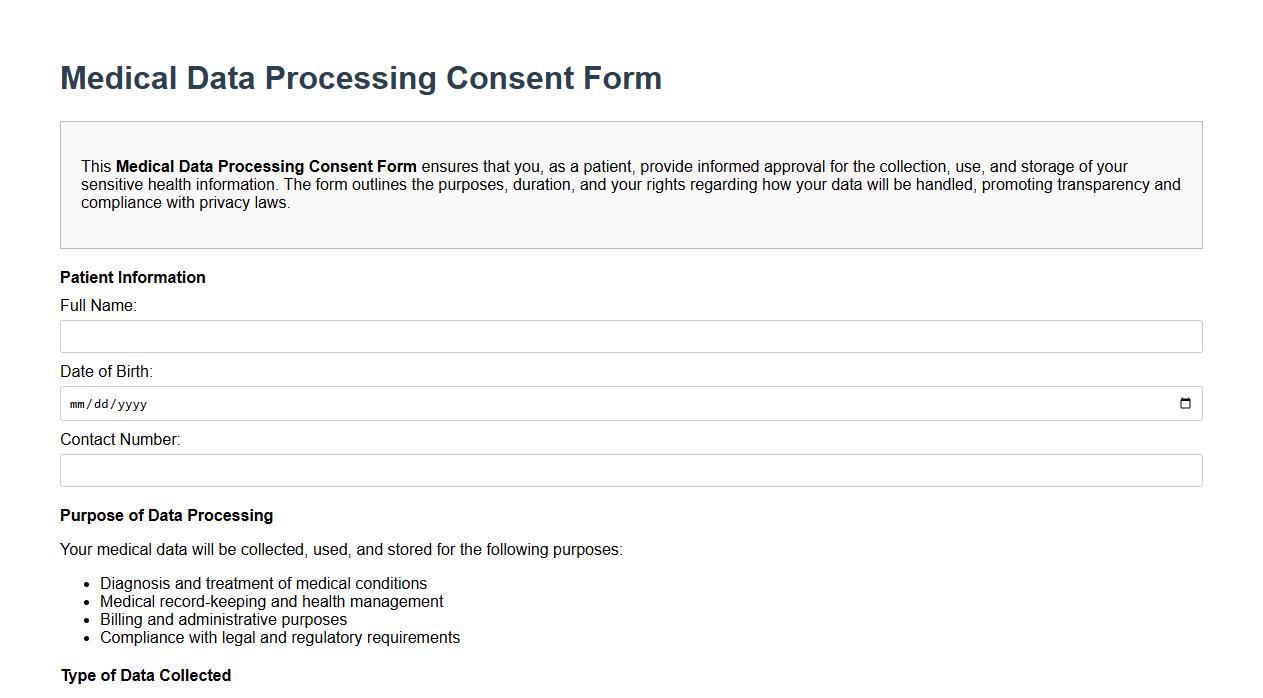Click the Full Name field label
The height and width of the screenshot is (698, 1263).
click(97, 305)
